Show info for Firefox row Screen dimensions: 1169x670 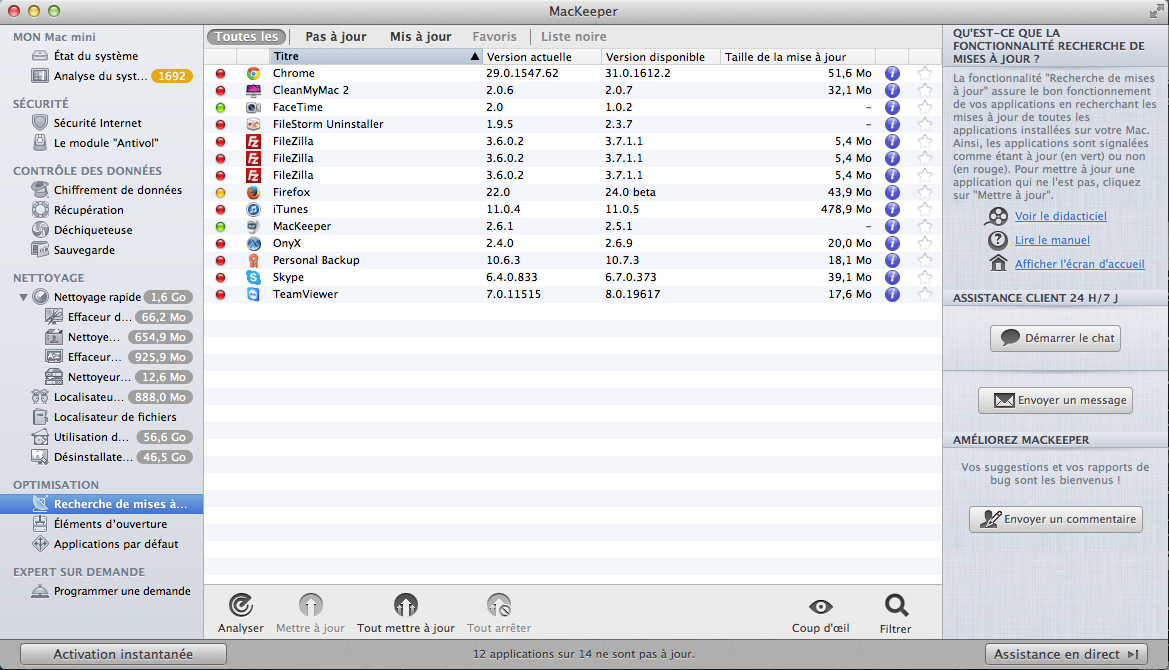892,192
